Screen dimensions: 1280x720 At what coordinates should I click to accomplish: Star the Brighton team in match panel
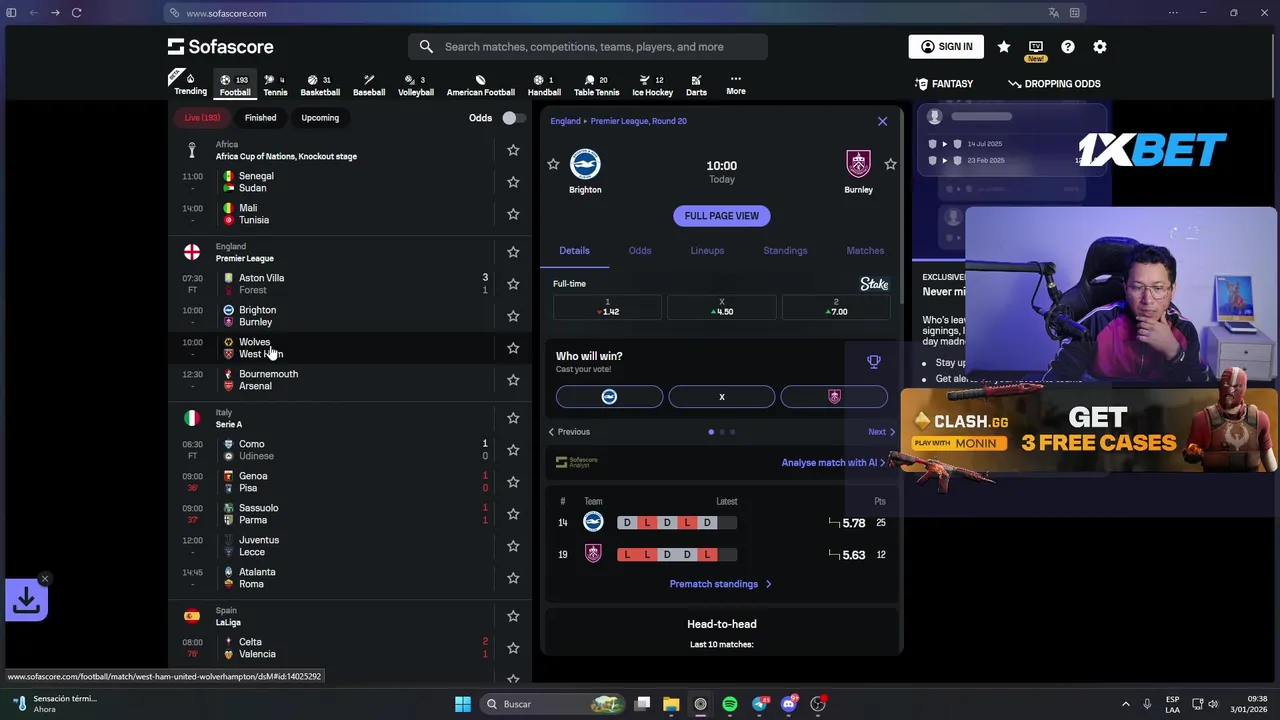pos(553,164)
